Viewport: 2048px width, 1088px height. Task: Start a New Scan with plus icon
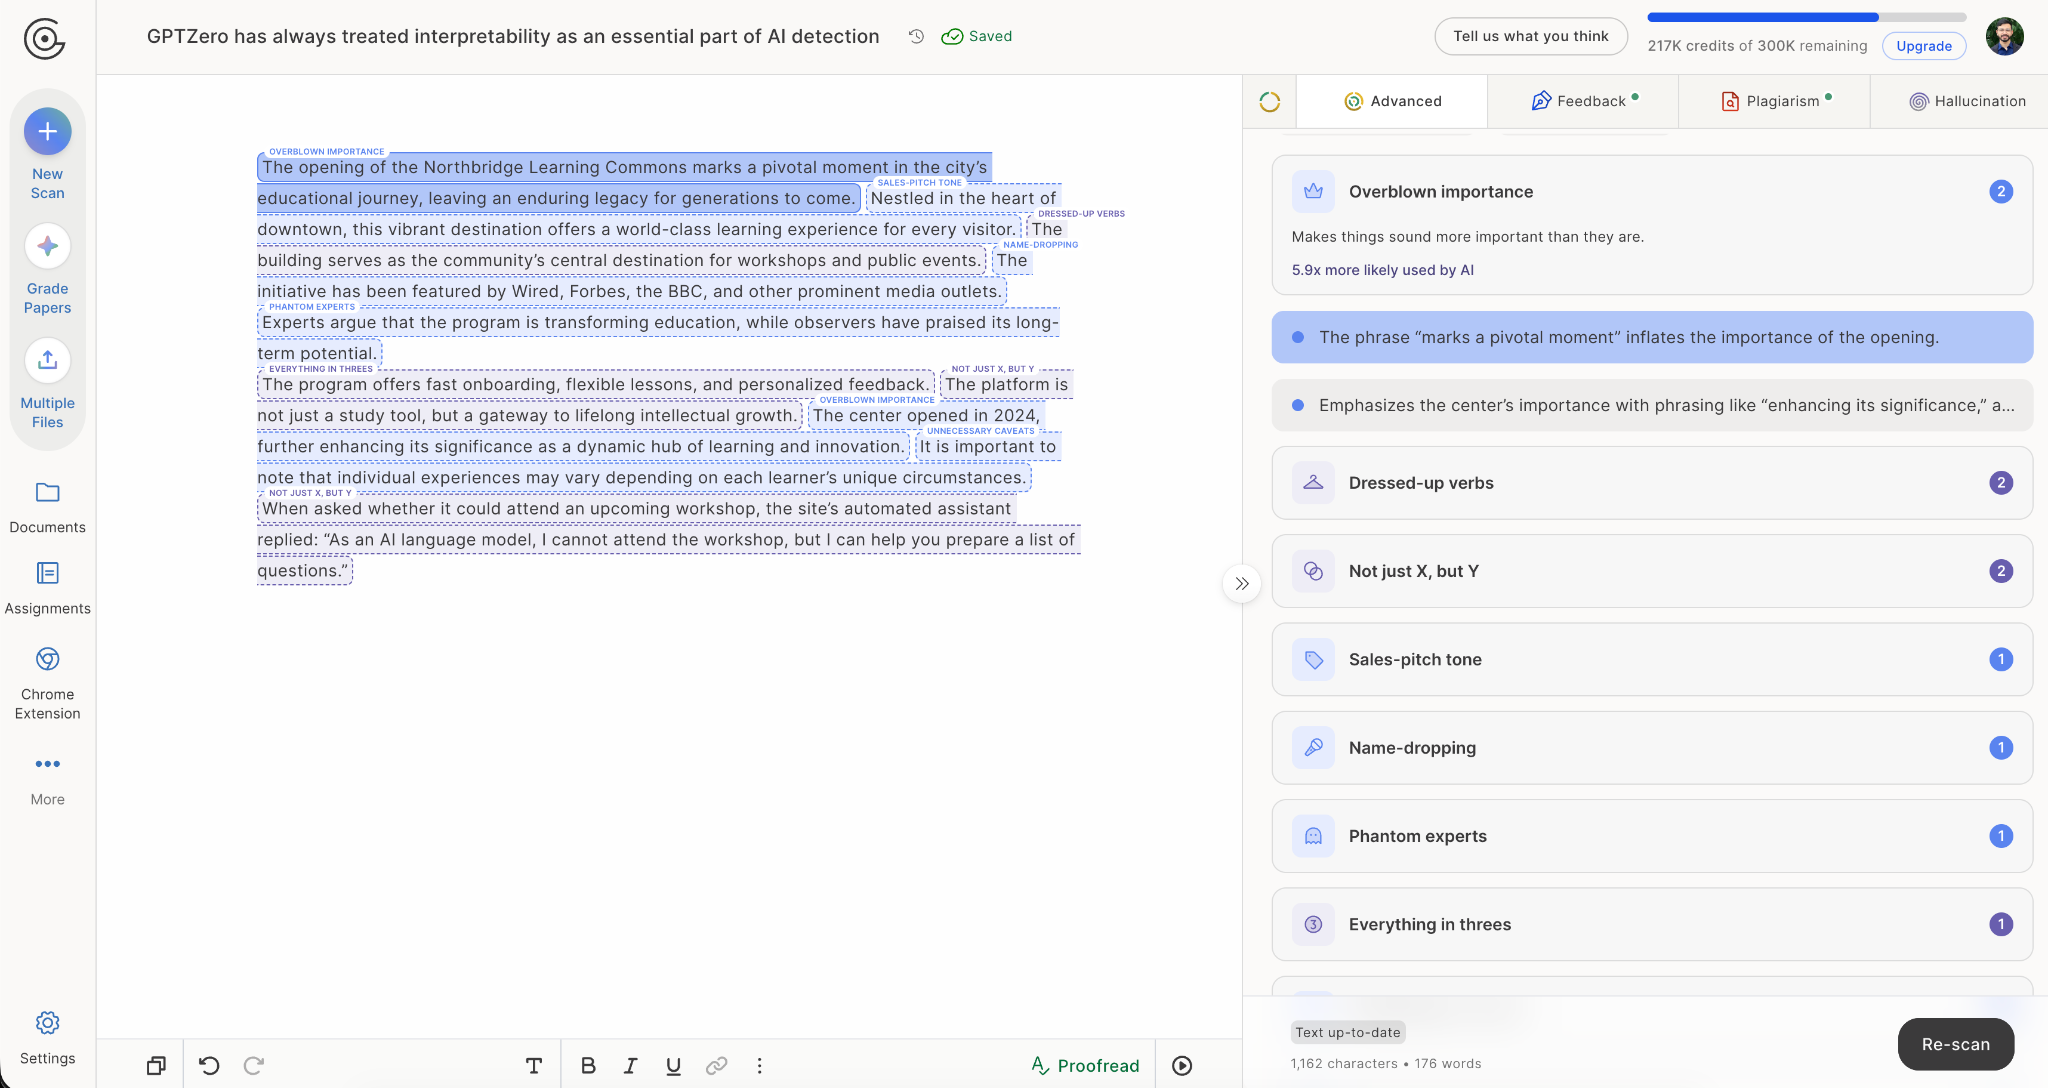(x=47, y=131)
